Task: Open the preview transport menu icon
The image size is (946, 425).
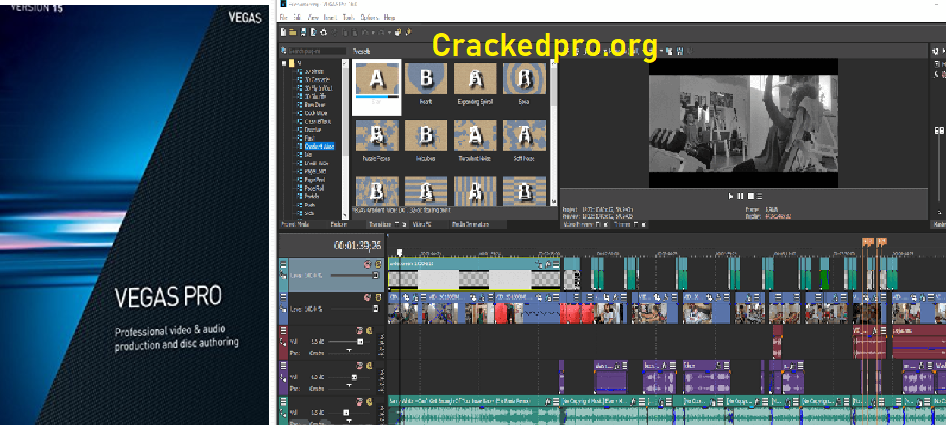Action: click(x=760, y=196)
